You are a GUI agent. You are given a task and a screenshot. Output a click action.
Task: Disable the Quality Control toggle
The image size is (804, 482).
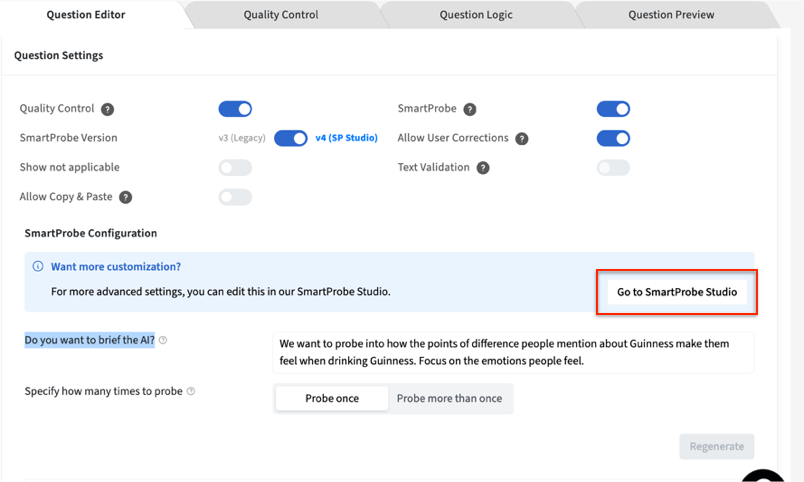coord(235,109)
